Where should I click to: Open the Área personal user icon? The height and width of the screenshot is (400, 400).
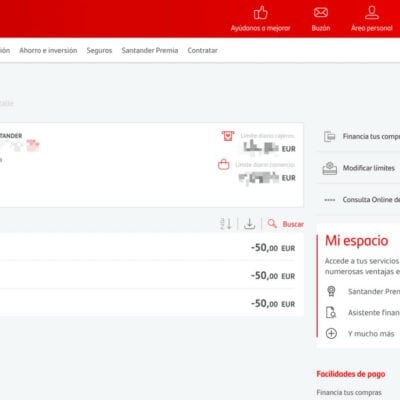(372, 13)
